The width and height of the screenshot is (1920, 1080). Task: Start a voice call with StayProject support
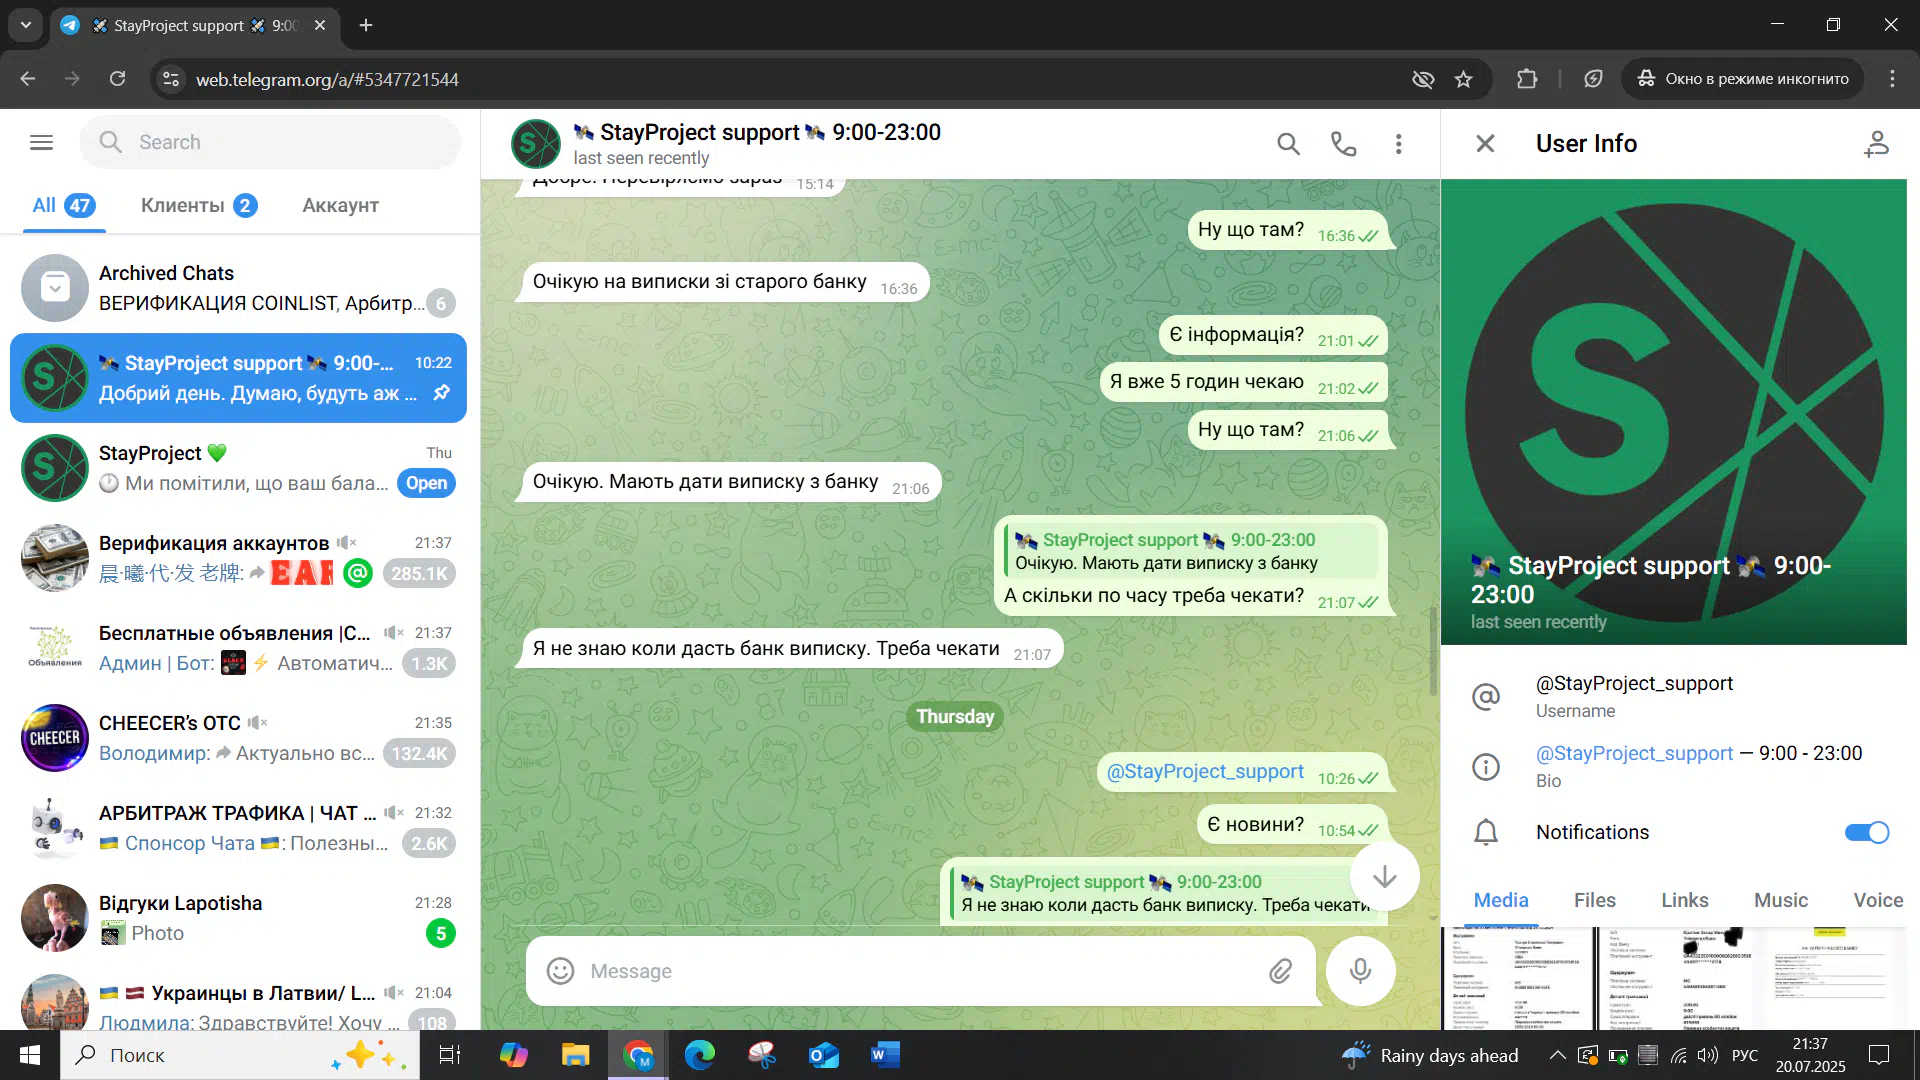pos(1343,144)
